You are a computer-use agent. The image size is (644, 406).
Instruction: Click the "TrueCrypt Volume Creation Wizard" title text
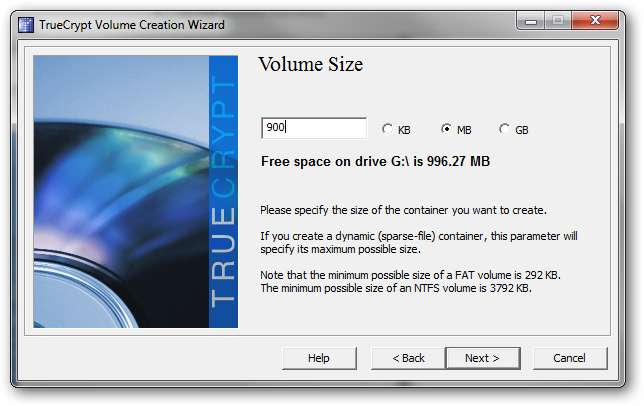point(132,25)
